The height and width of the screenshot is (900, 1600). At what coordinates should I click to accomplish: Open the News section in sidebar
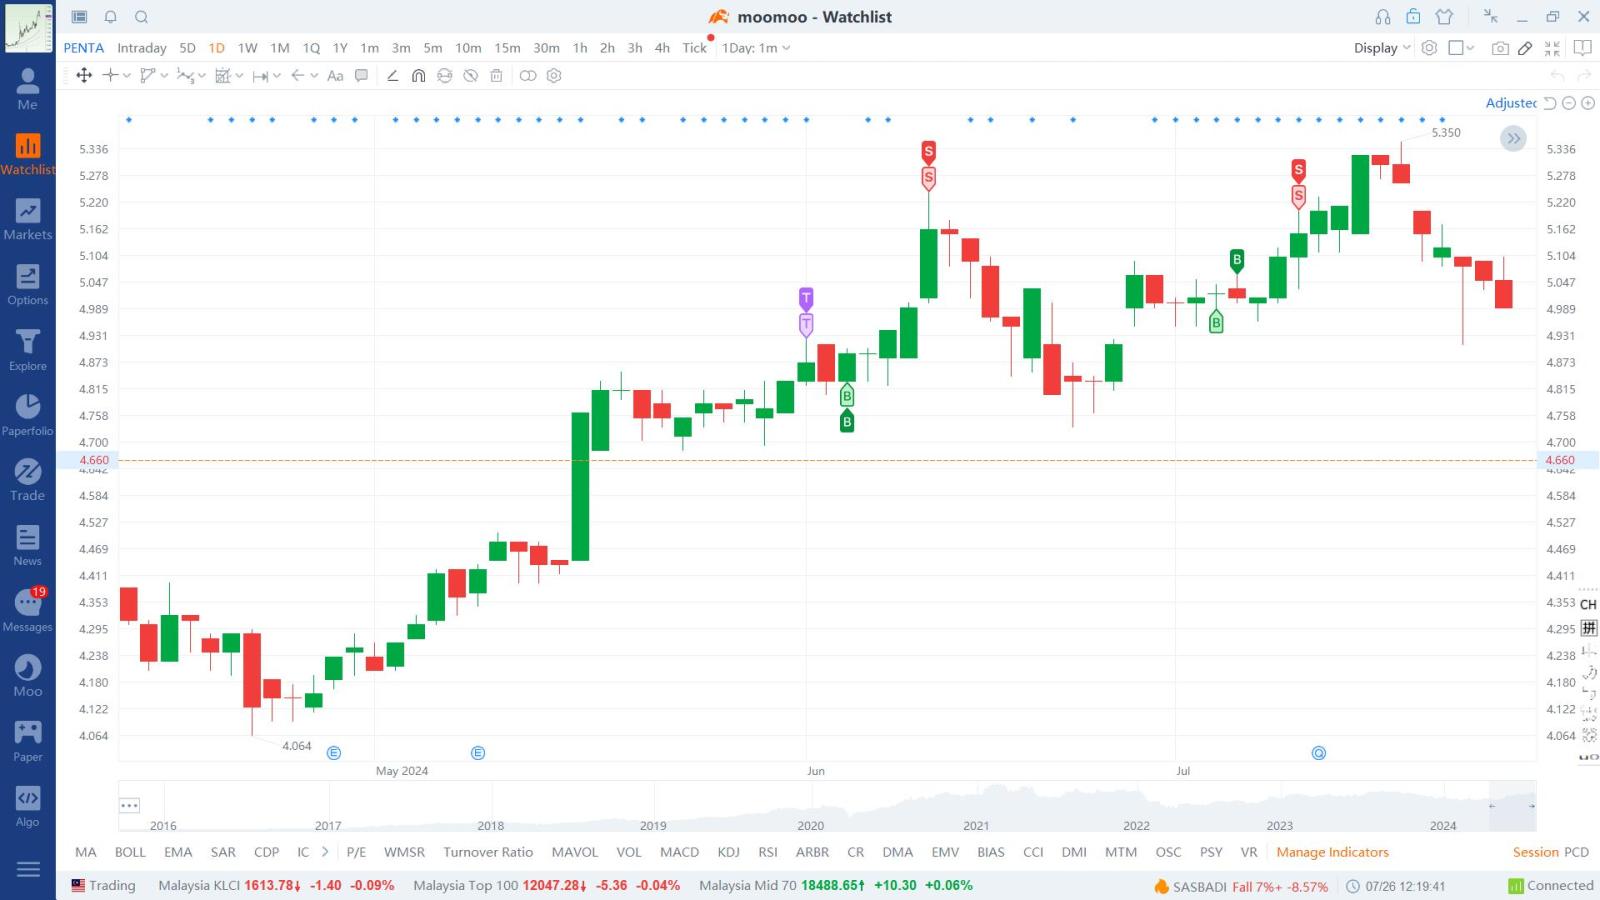point(28,546)
